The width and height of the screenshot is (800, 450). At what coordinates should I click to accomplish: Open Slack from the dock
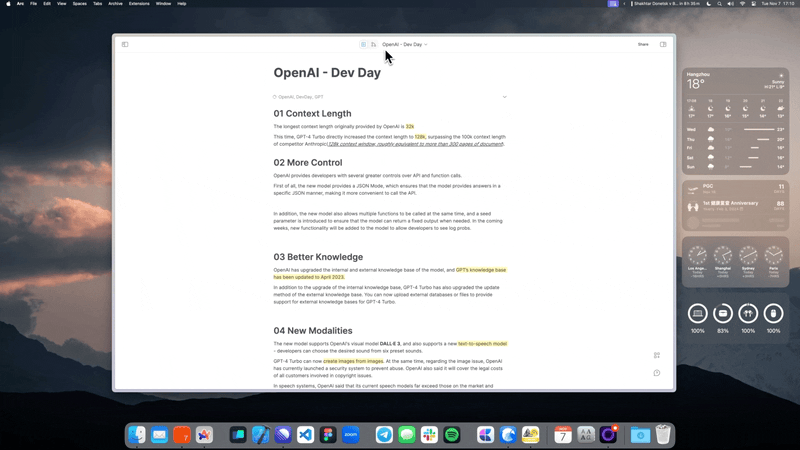(x=429, y=435)
